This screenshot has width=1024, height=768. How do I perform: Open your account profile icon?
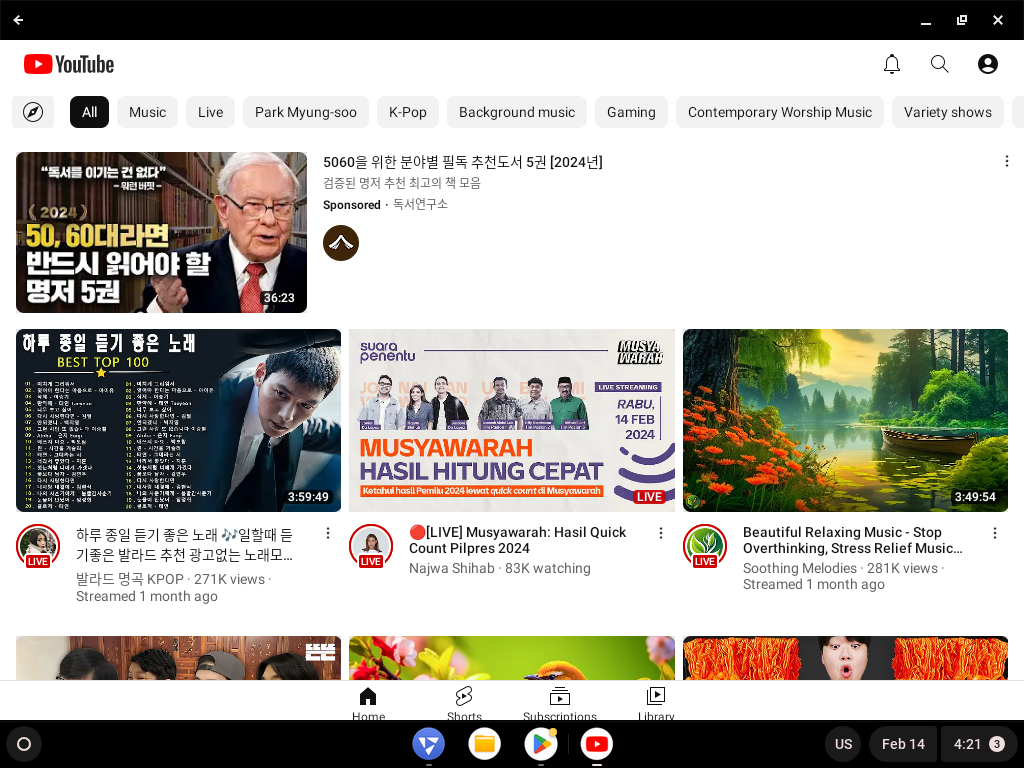(987, 63)
